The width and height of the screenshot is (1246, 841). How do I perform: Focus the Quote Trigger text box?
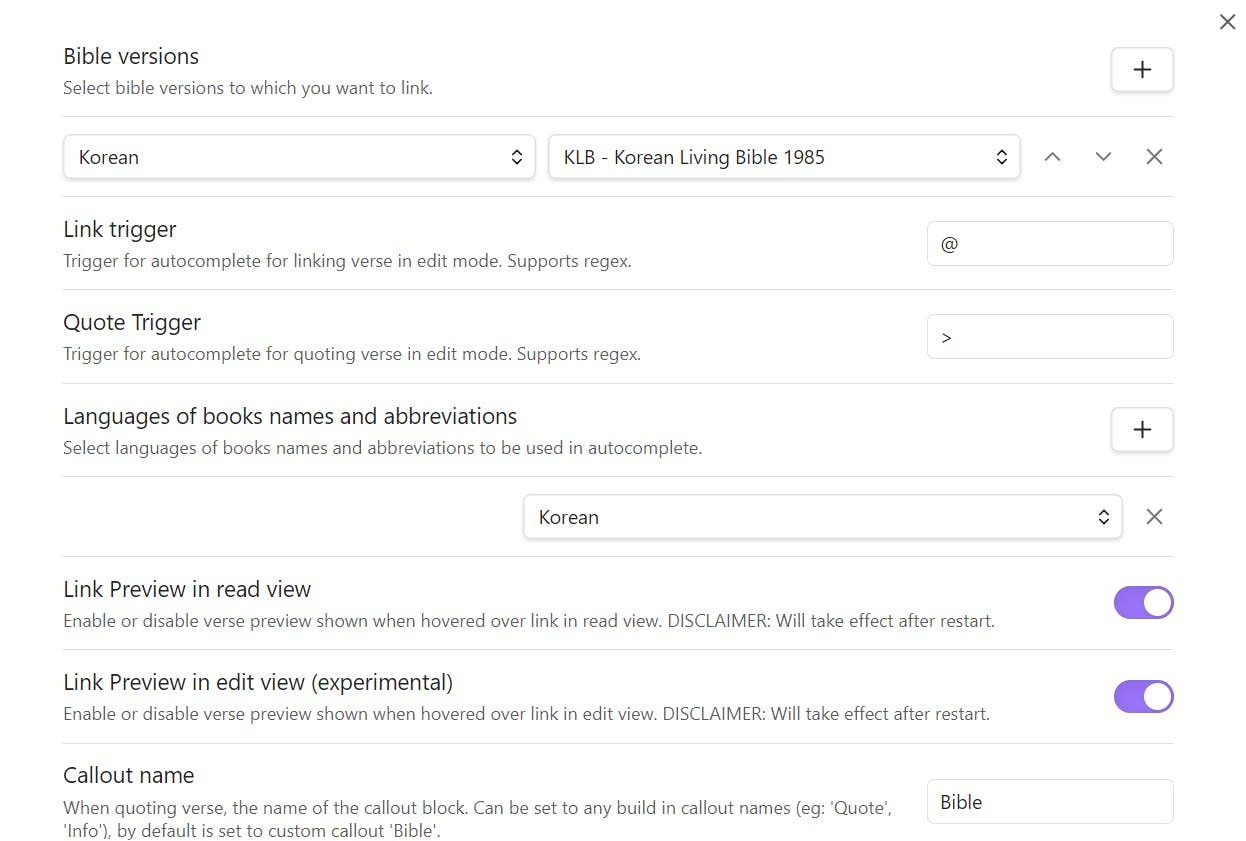(x=1050, y=337)
